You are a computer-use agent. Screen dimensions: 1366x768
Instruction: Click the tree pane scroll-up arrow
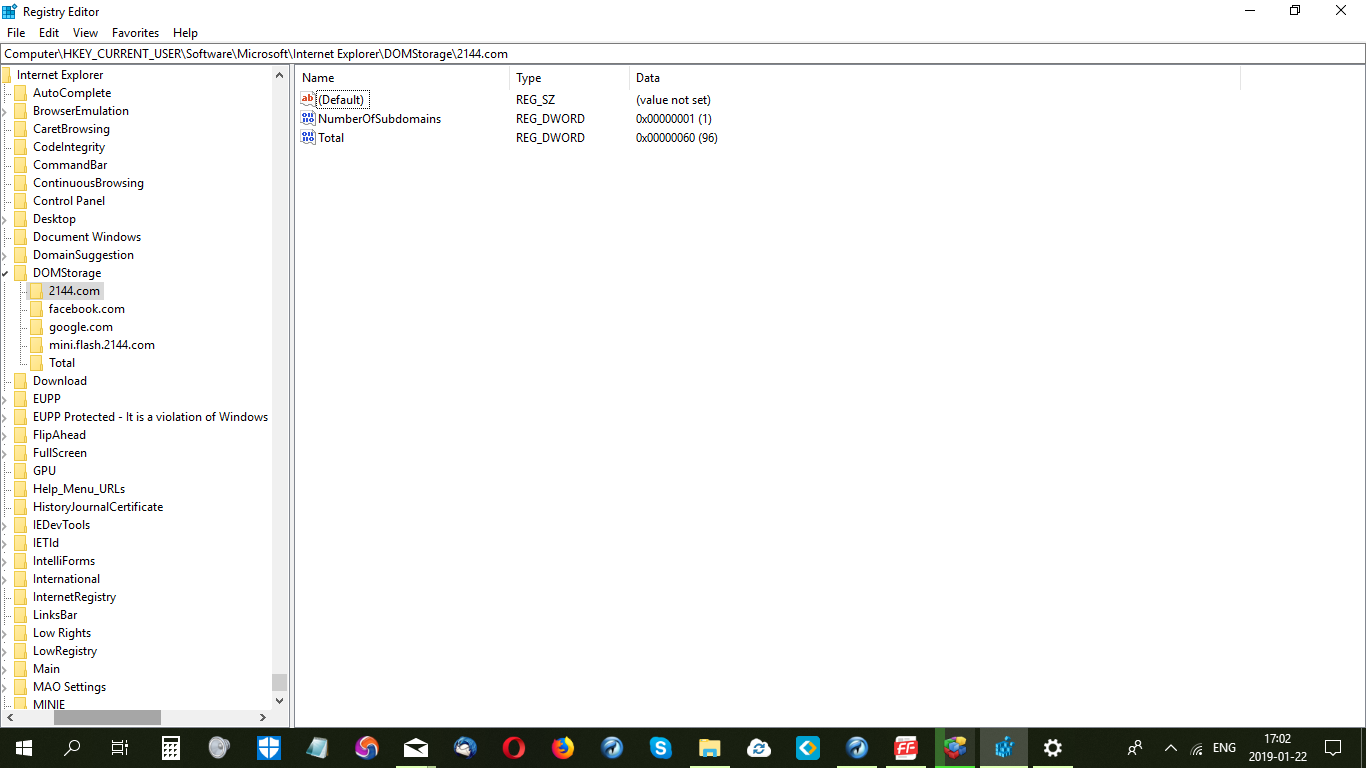coord(279,75)
